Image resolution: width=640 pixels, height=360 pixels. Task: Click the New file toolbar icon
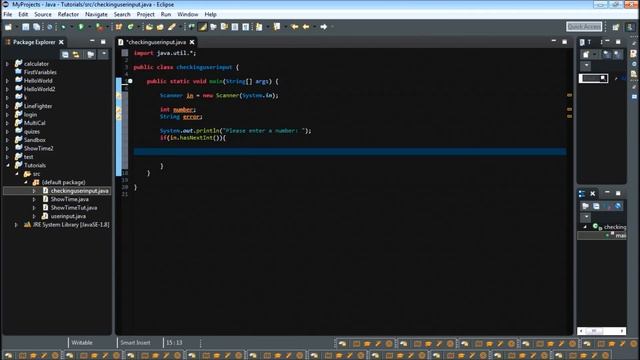coord(9,27)
